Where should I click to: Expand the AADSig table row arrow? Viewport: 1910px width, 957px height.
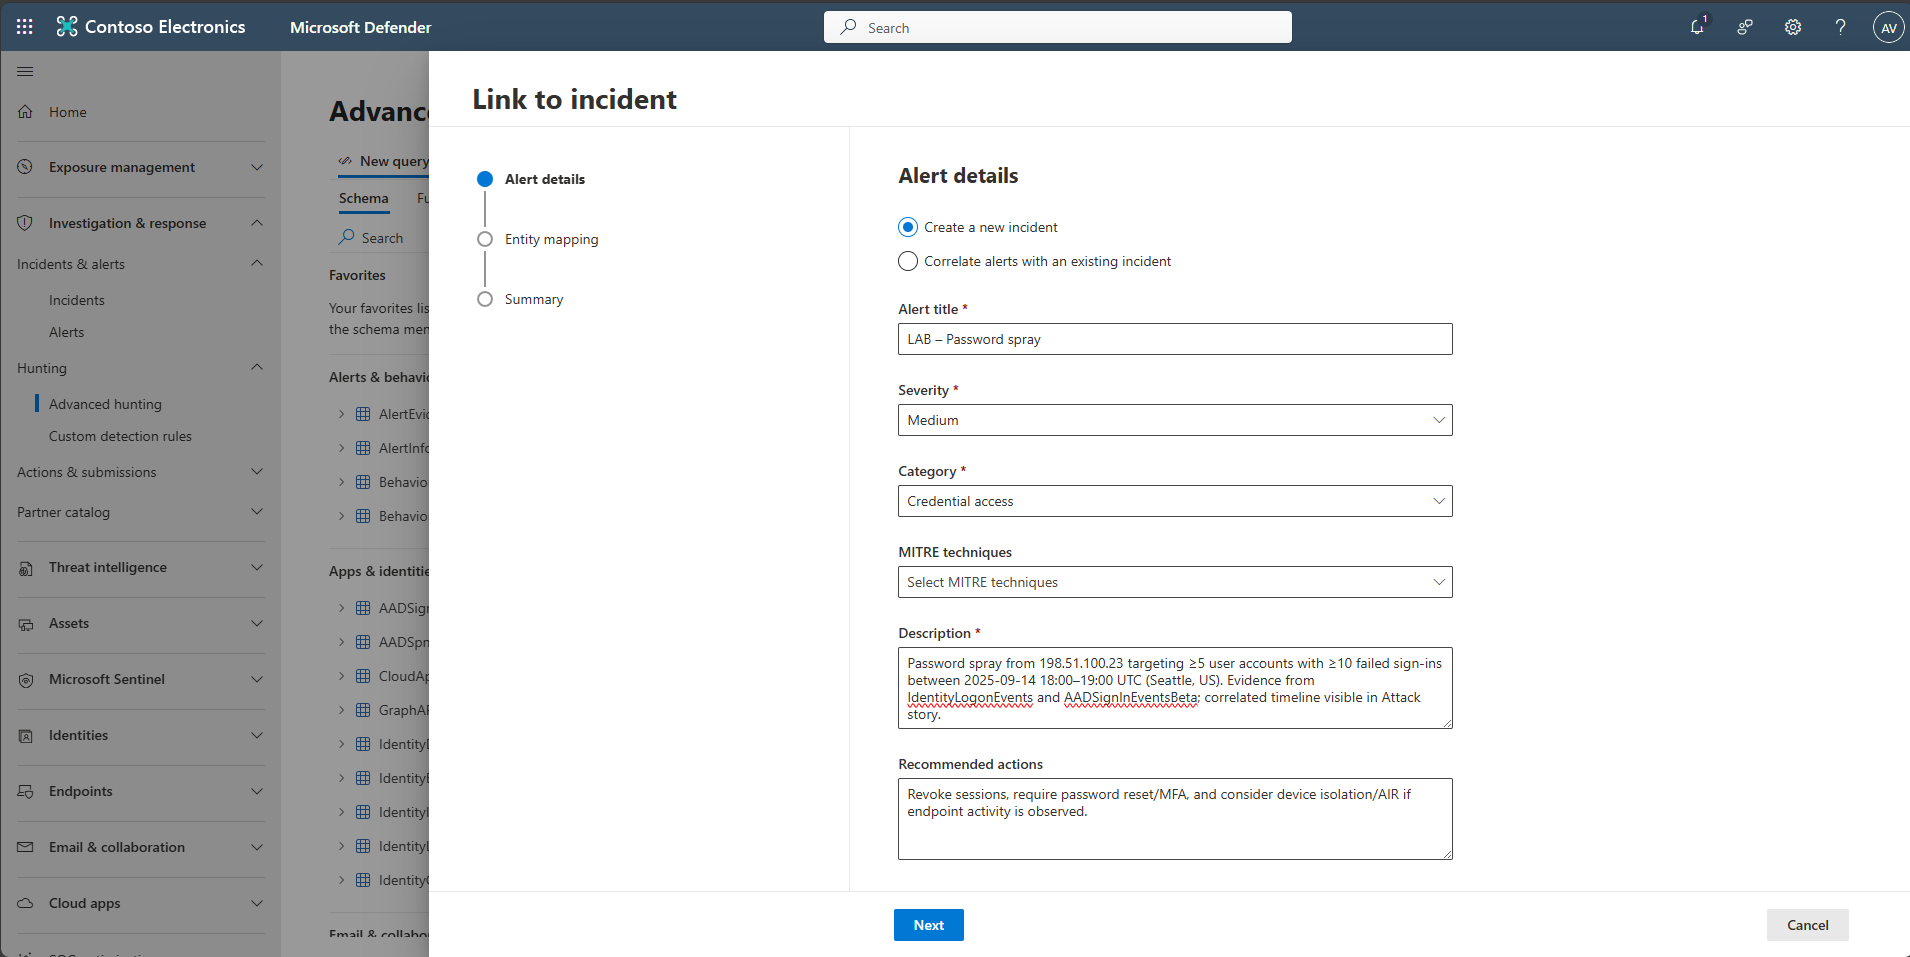pyautogui.click(x=341, y=608)
